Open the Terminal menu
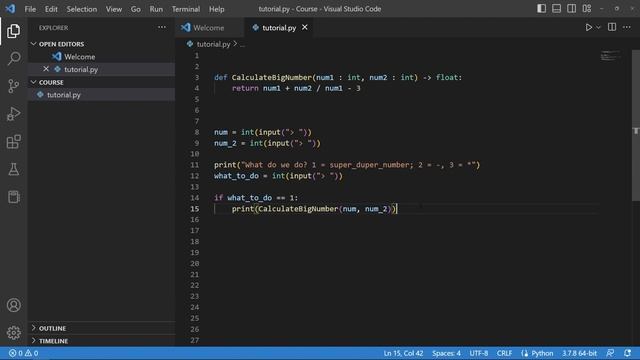This screenshot has width=640, height=360. coord(186,9)
